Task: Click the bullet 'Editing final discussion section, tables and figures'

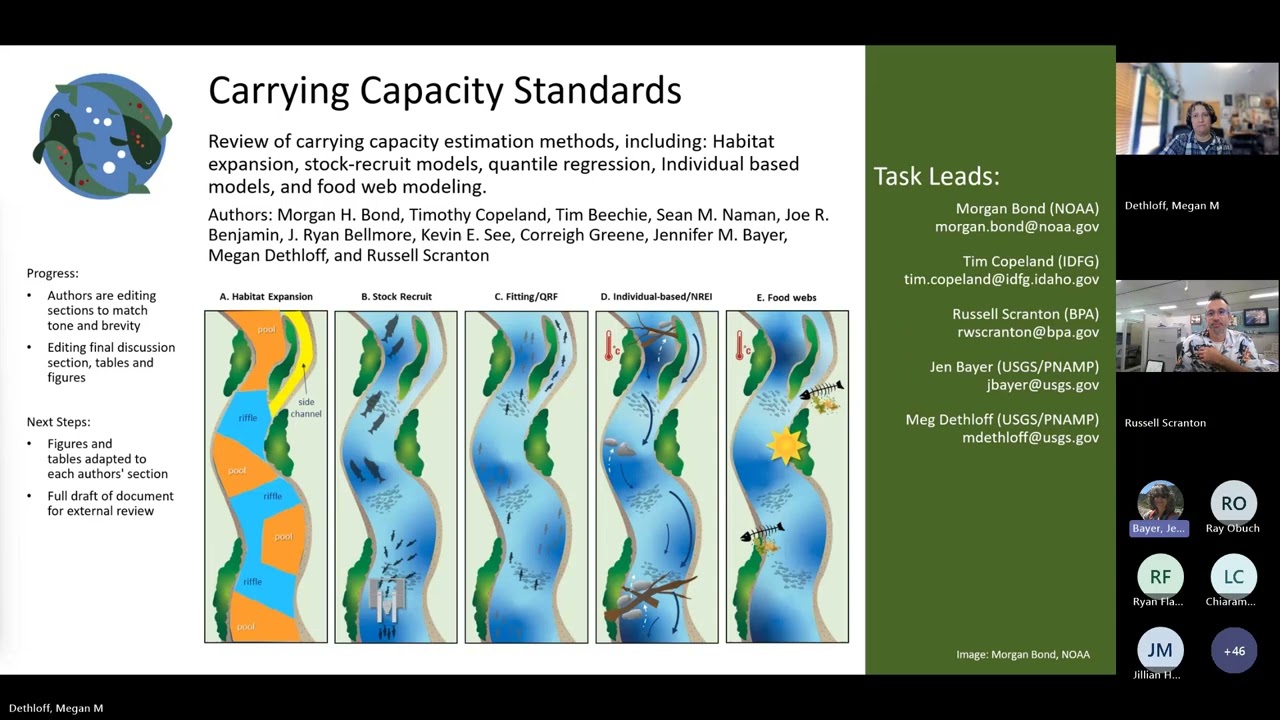Action: click(x=111, y=362)
